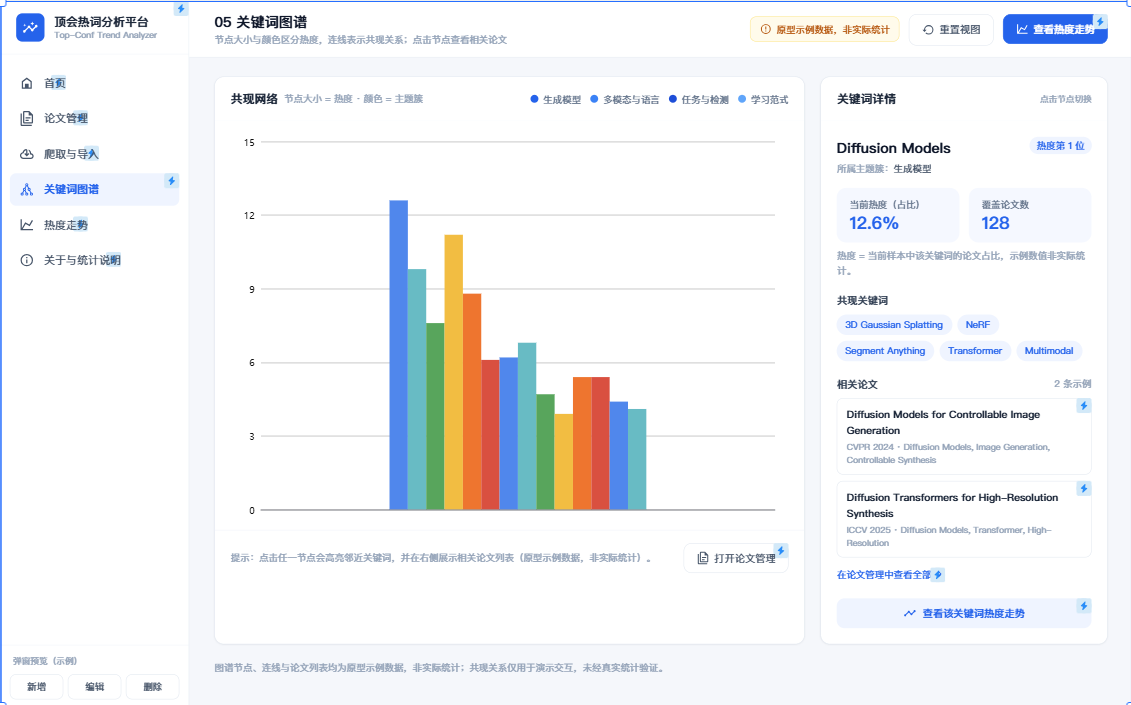
Task: Click the home icon beside 首页
Action: coord(27,83)
